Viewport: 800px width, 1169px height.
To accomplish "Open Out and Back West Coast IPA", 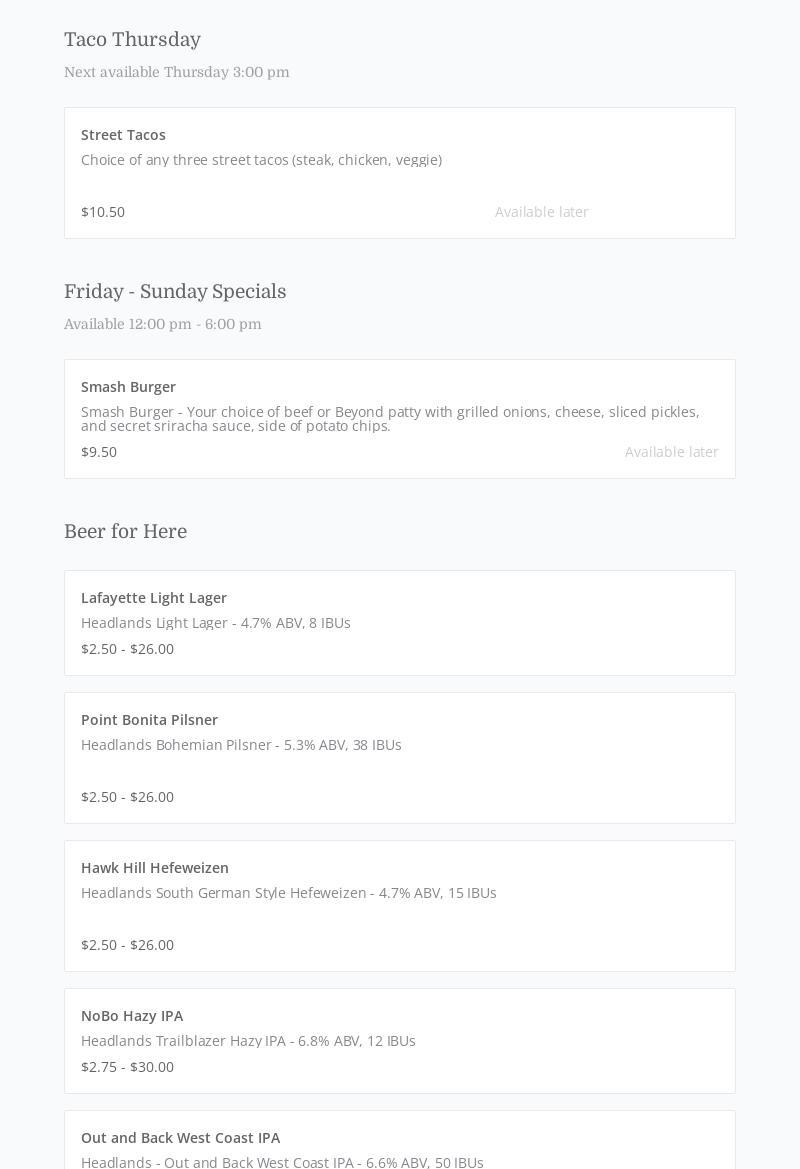I will [x=180, y=1138].
